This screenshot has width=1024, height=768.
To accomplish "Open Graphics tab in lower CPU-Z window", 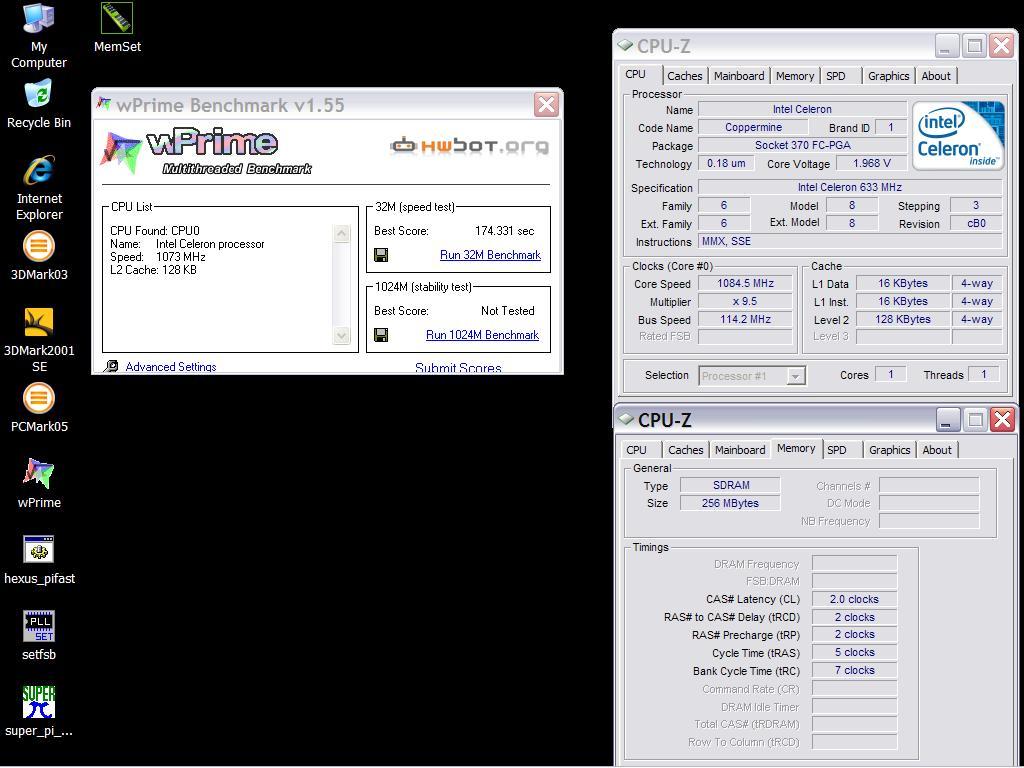I will coord(889,450).
